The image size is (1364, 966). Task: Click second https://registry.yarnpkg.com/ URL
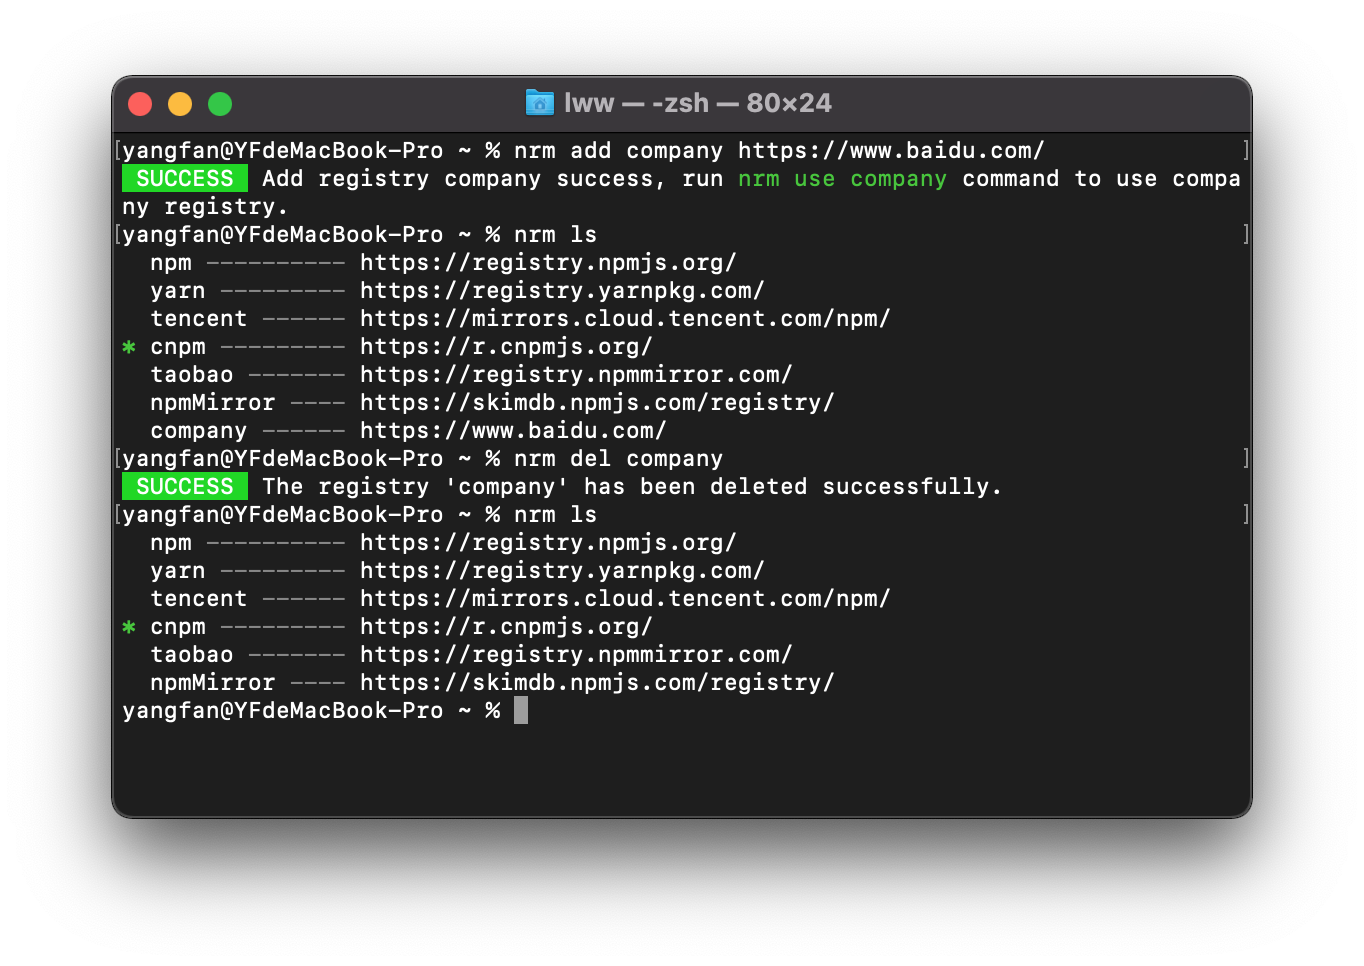click(x=562, y=571)
